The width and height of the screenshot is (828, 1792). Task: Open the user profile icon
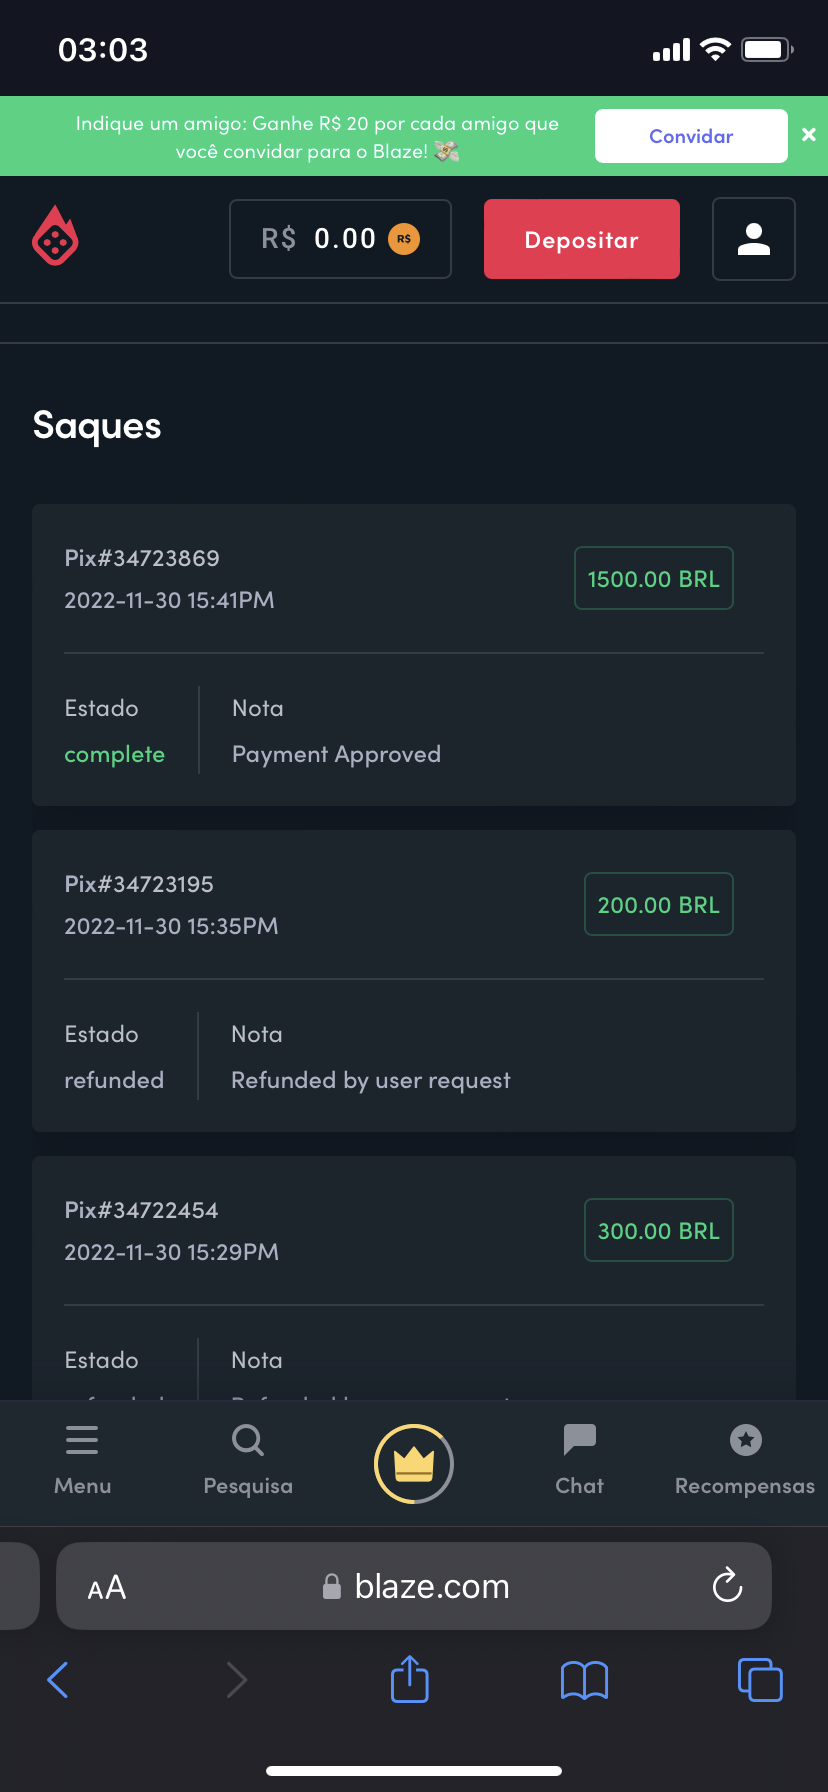(x=753, y=239)
